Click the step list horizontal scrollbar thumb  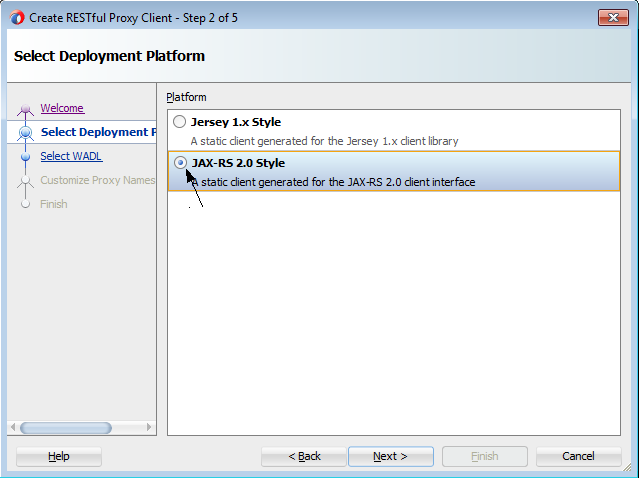click(66, 428)
